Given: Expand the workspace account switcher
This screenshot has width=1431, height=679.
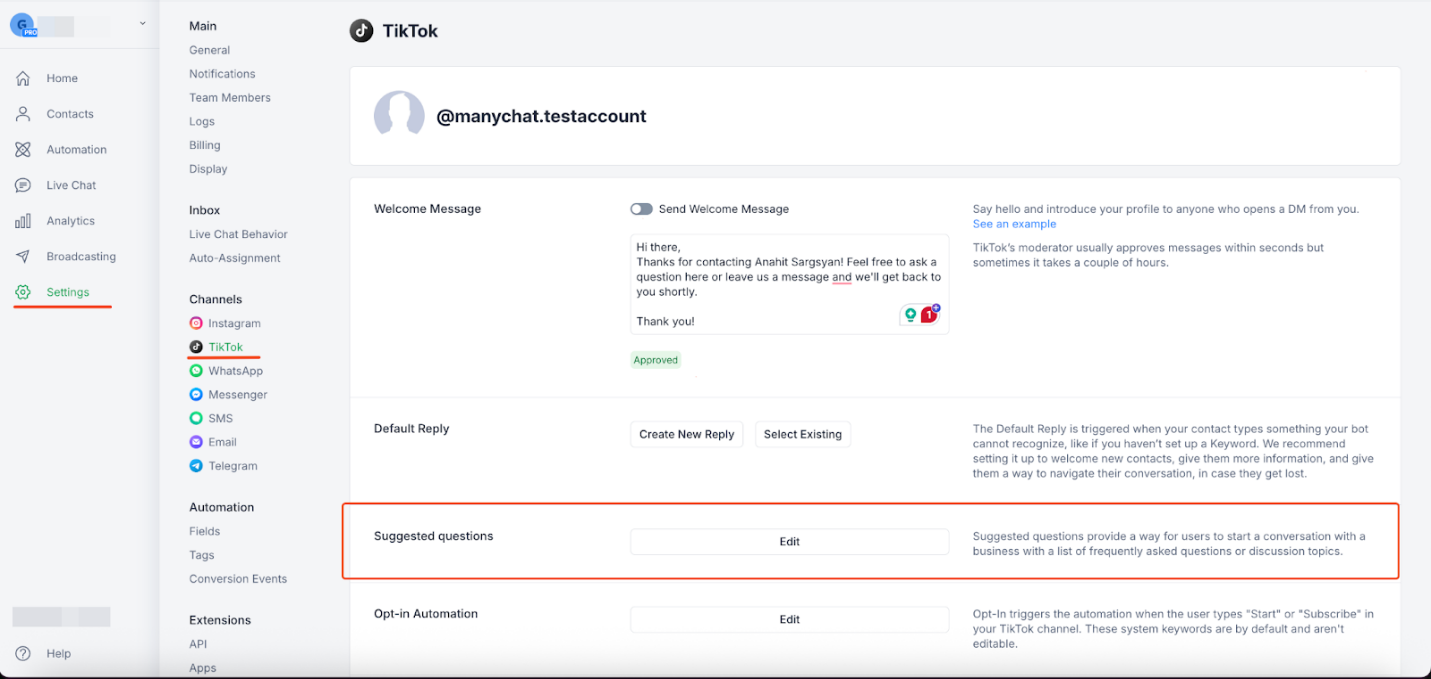Looking at the screenshot, I should [x=143, y=22].
